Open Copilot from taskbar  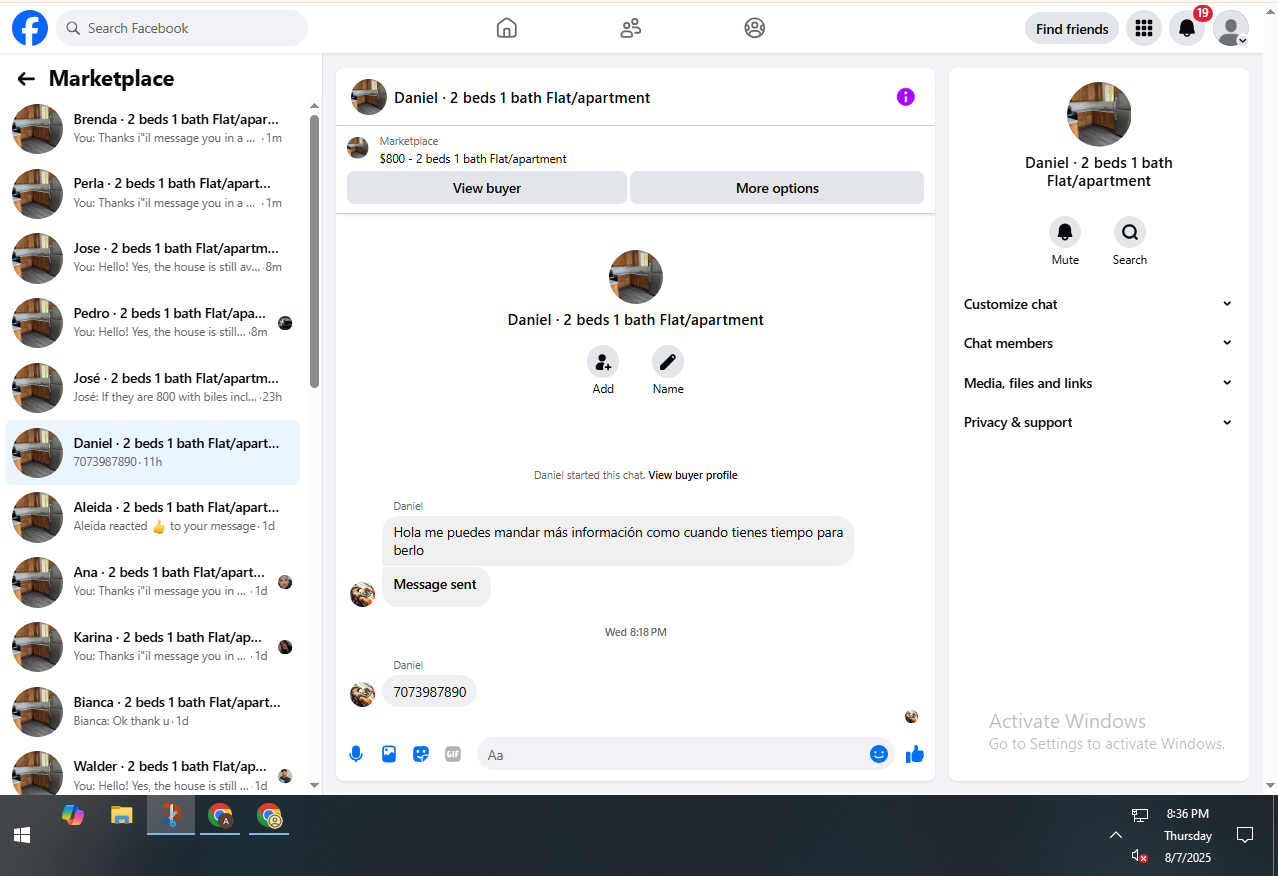(73, 815)
